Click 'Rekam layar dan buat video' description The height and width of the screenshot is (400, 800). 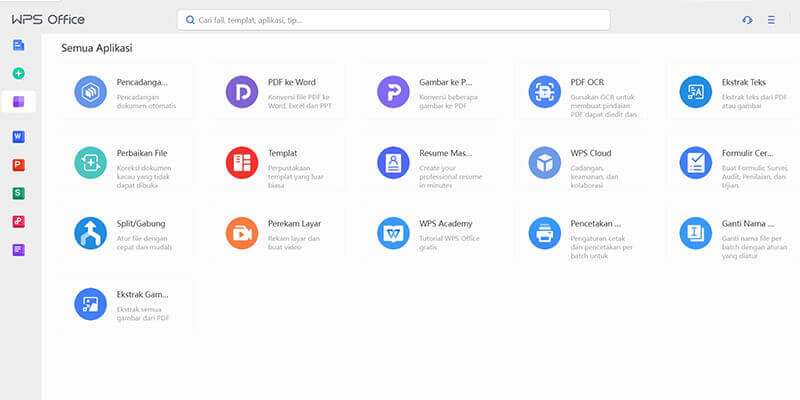294,243
